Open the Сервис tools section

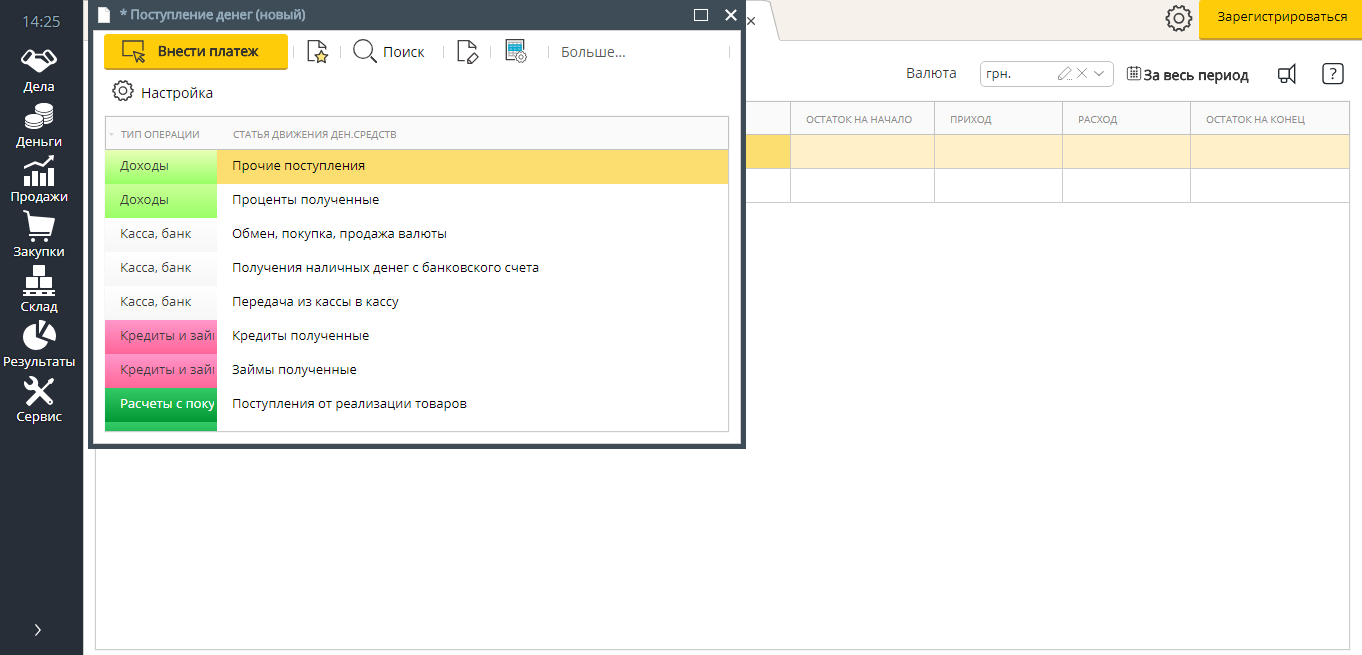click(39, 400)
